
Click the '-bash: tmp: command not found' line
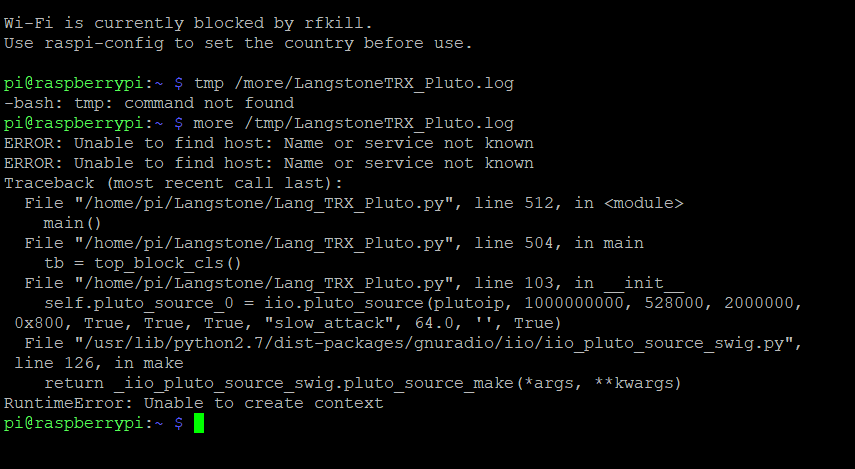(149, 103)
